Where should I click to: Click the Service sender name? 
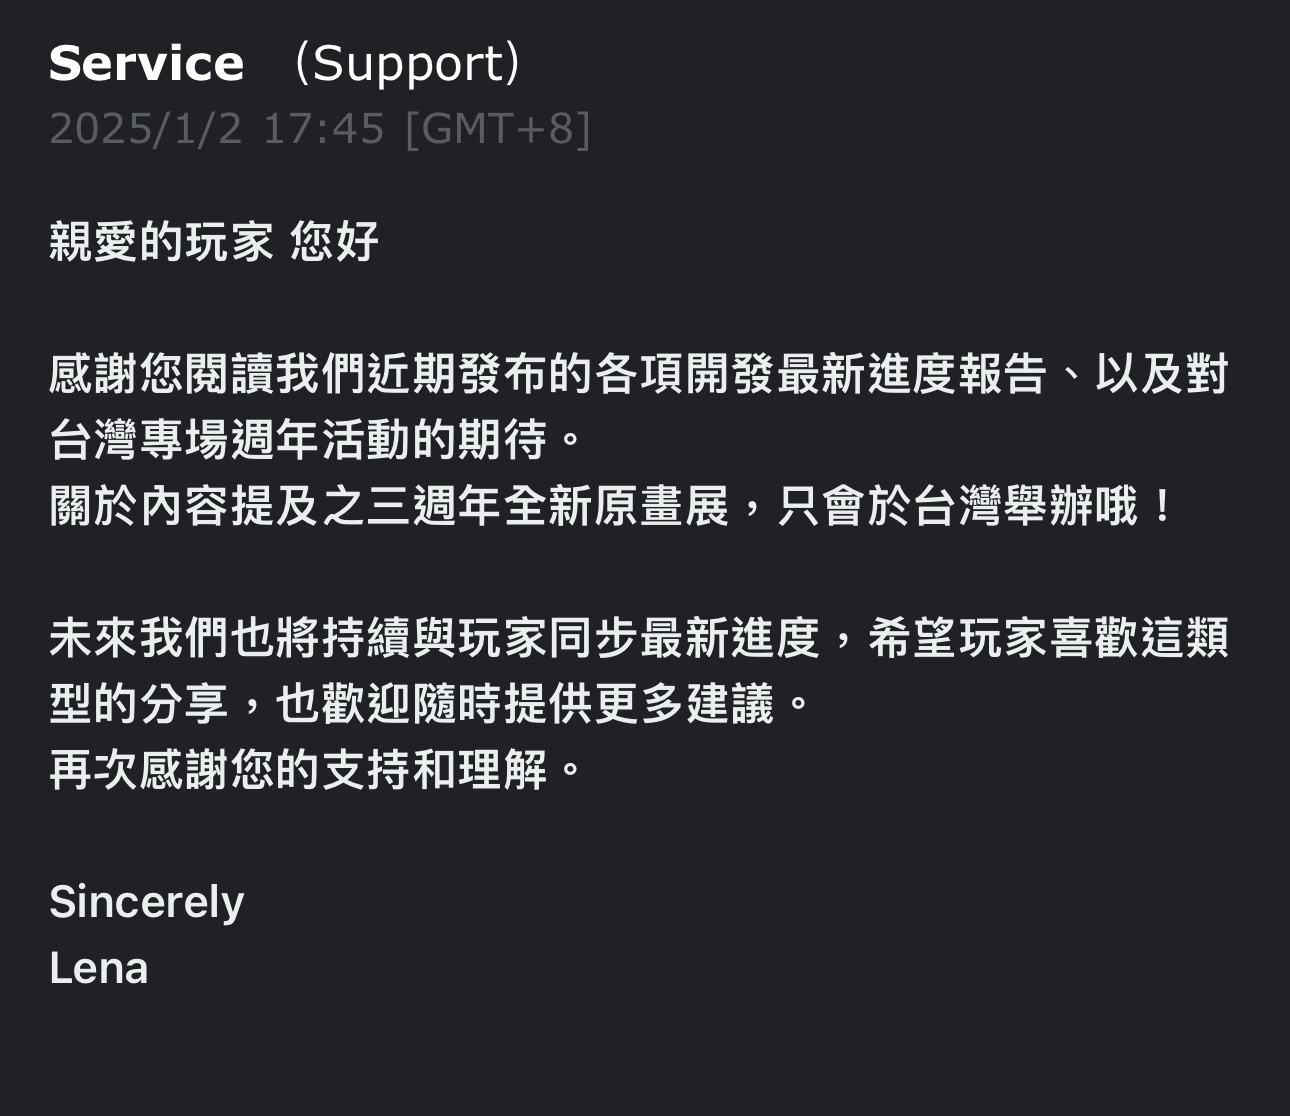tap(146, 63)
